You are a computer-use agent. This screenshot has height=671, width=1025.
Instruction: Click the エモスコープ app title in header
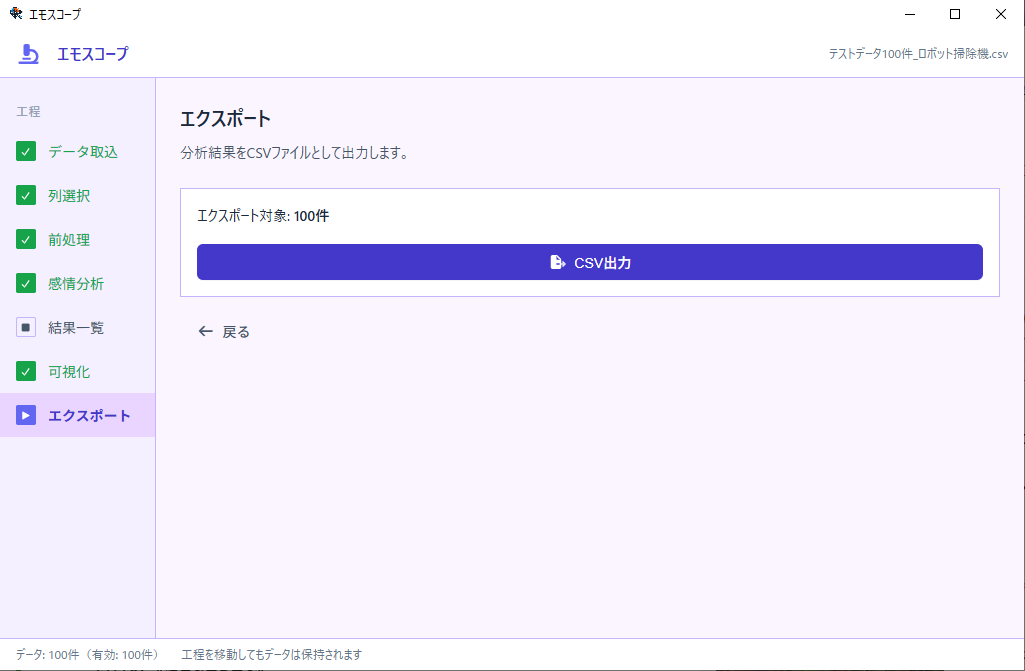pyautogui.click(x=92, y=54)
